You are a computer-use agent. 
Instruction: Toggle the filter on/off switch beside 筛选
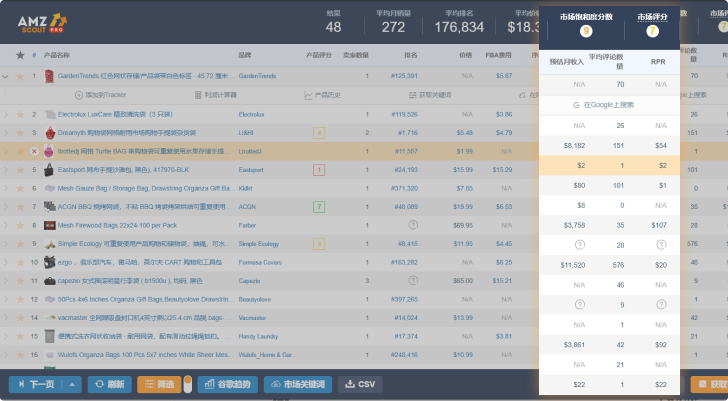(188, 384)
